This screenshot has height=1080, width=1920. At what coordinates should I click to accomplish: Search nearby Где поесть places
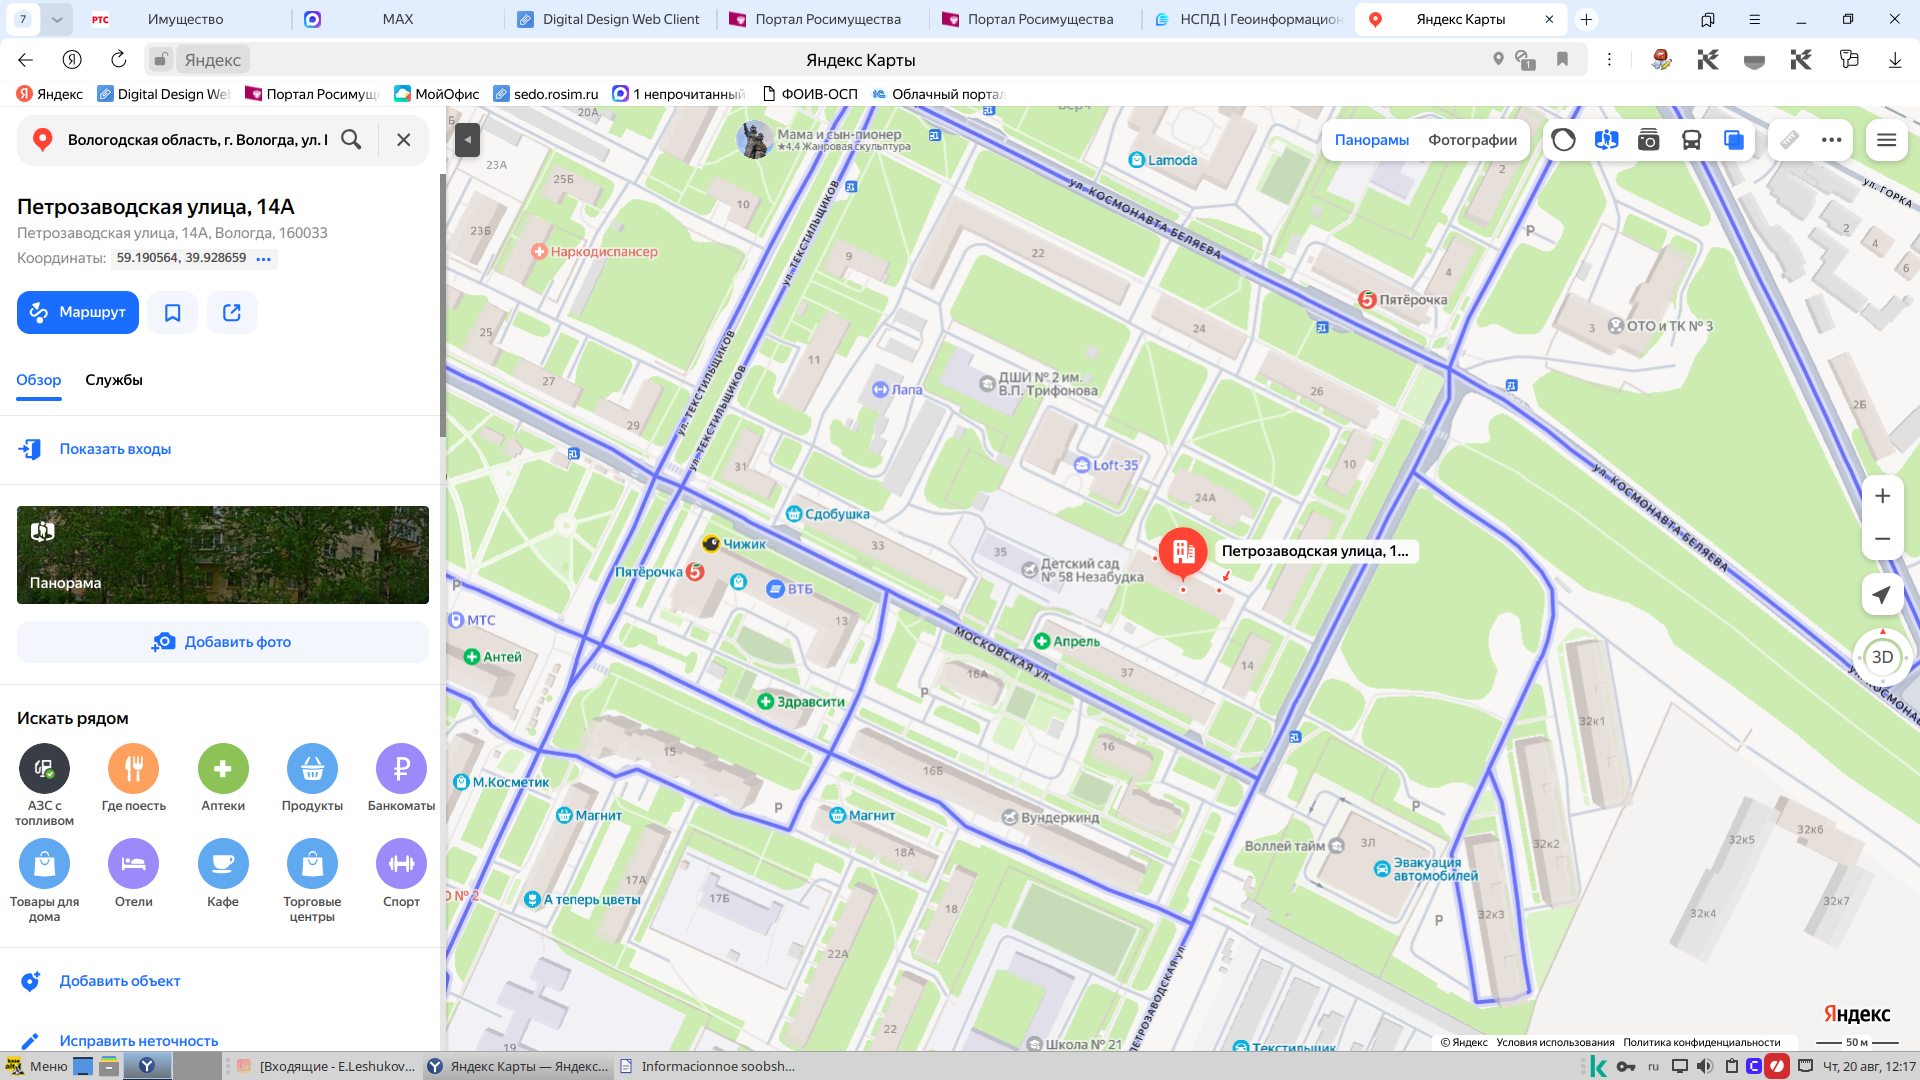[x=134, y=778]
